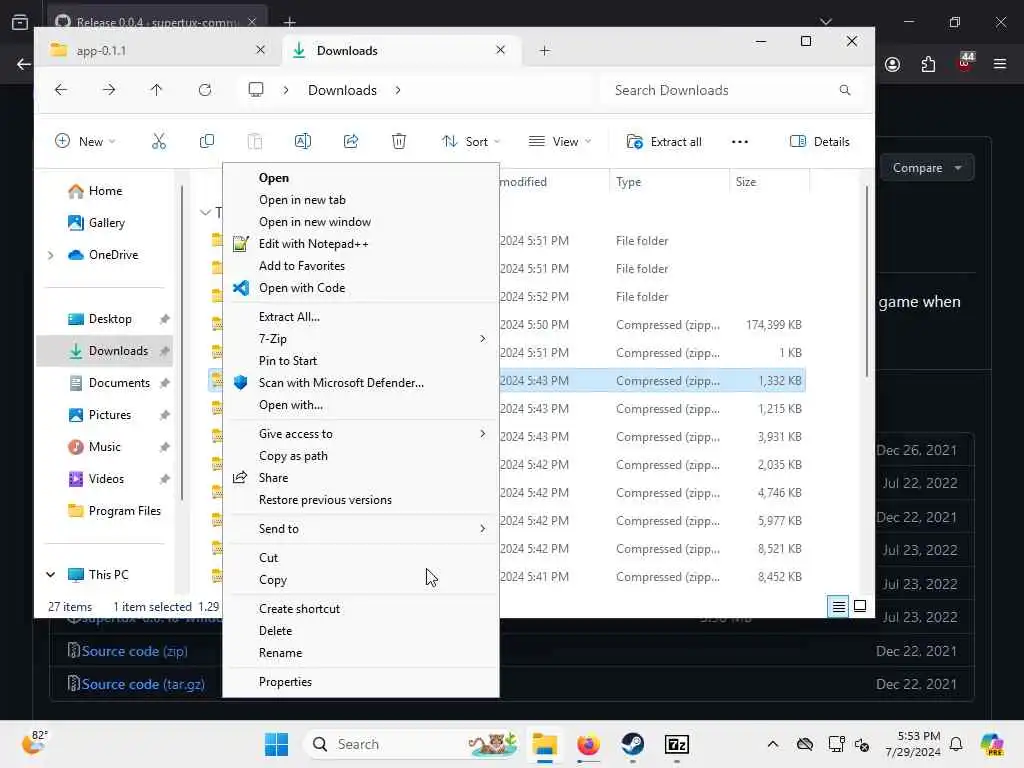Click the Share icon in toolbar
This screenshot has height=768, width=1024.
coord(351,142)
